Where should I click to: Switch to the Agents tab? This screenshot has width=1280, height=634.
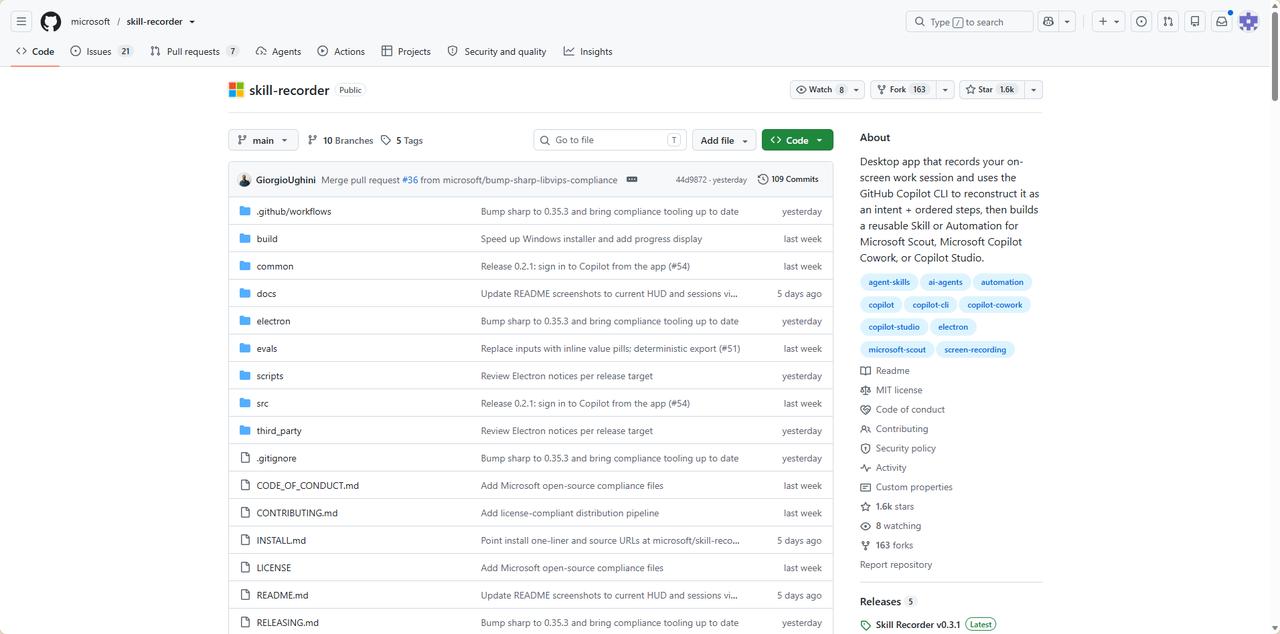[278, 51]
